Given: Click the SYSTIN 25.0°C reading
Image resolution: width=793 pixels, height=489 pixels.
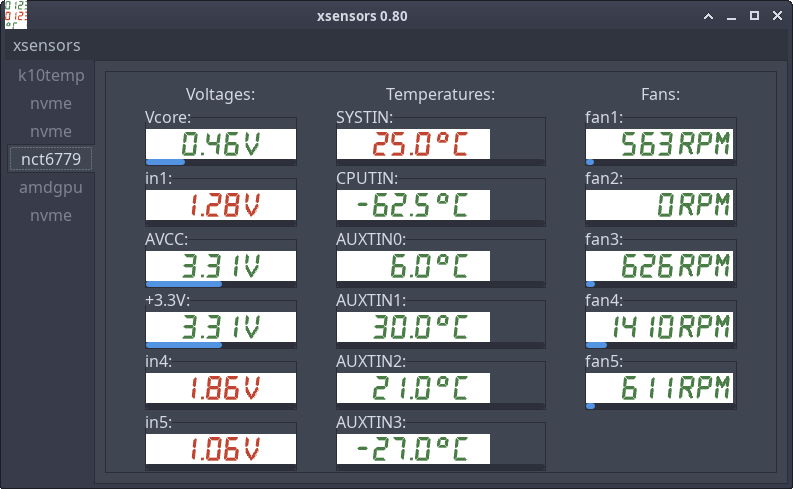Looking at the screenshot, I should [413, 144].
